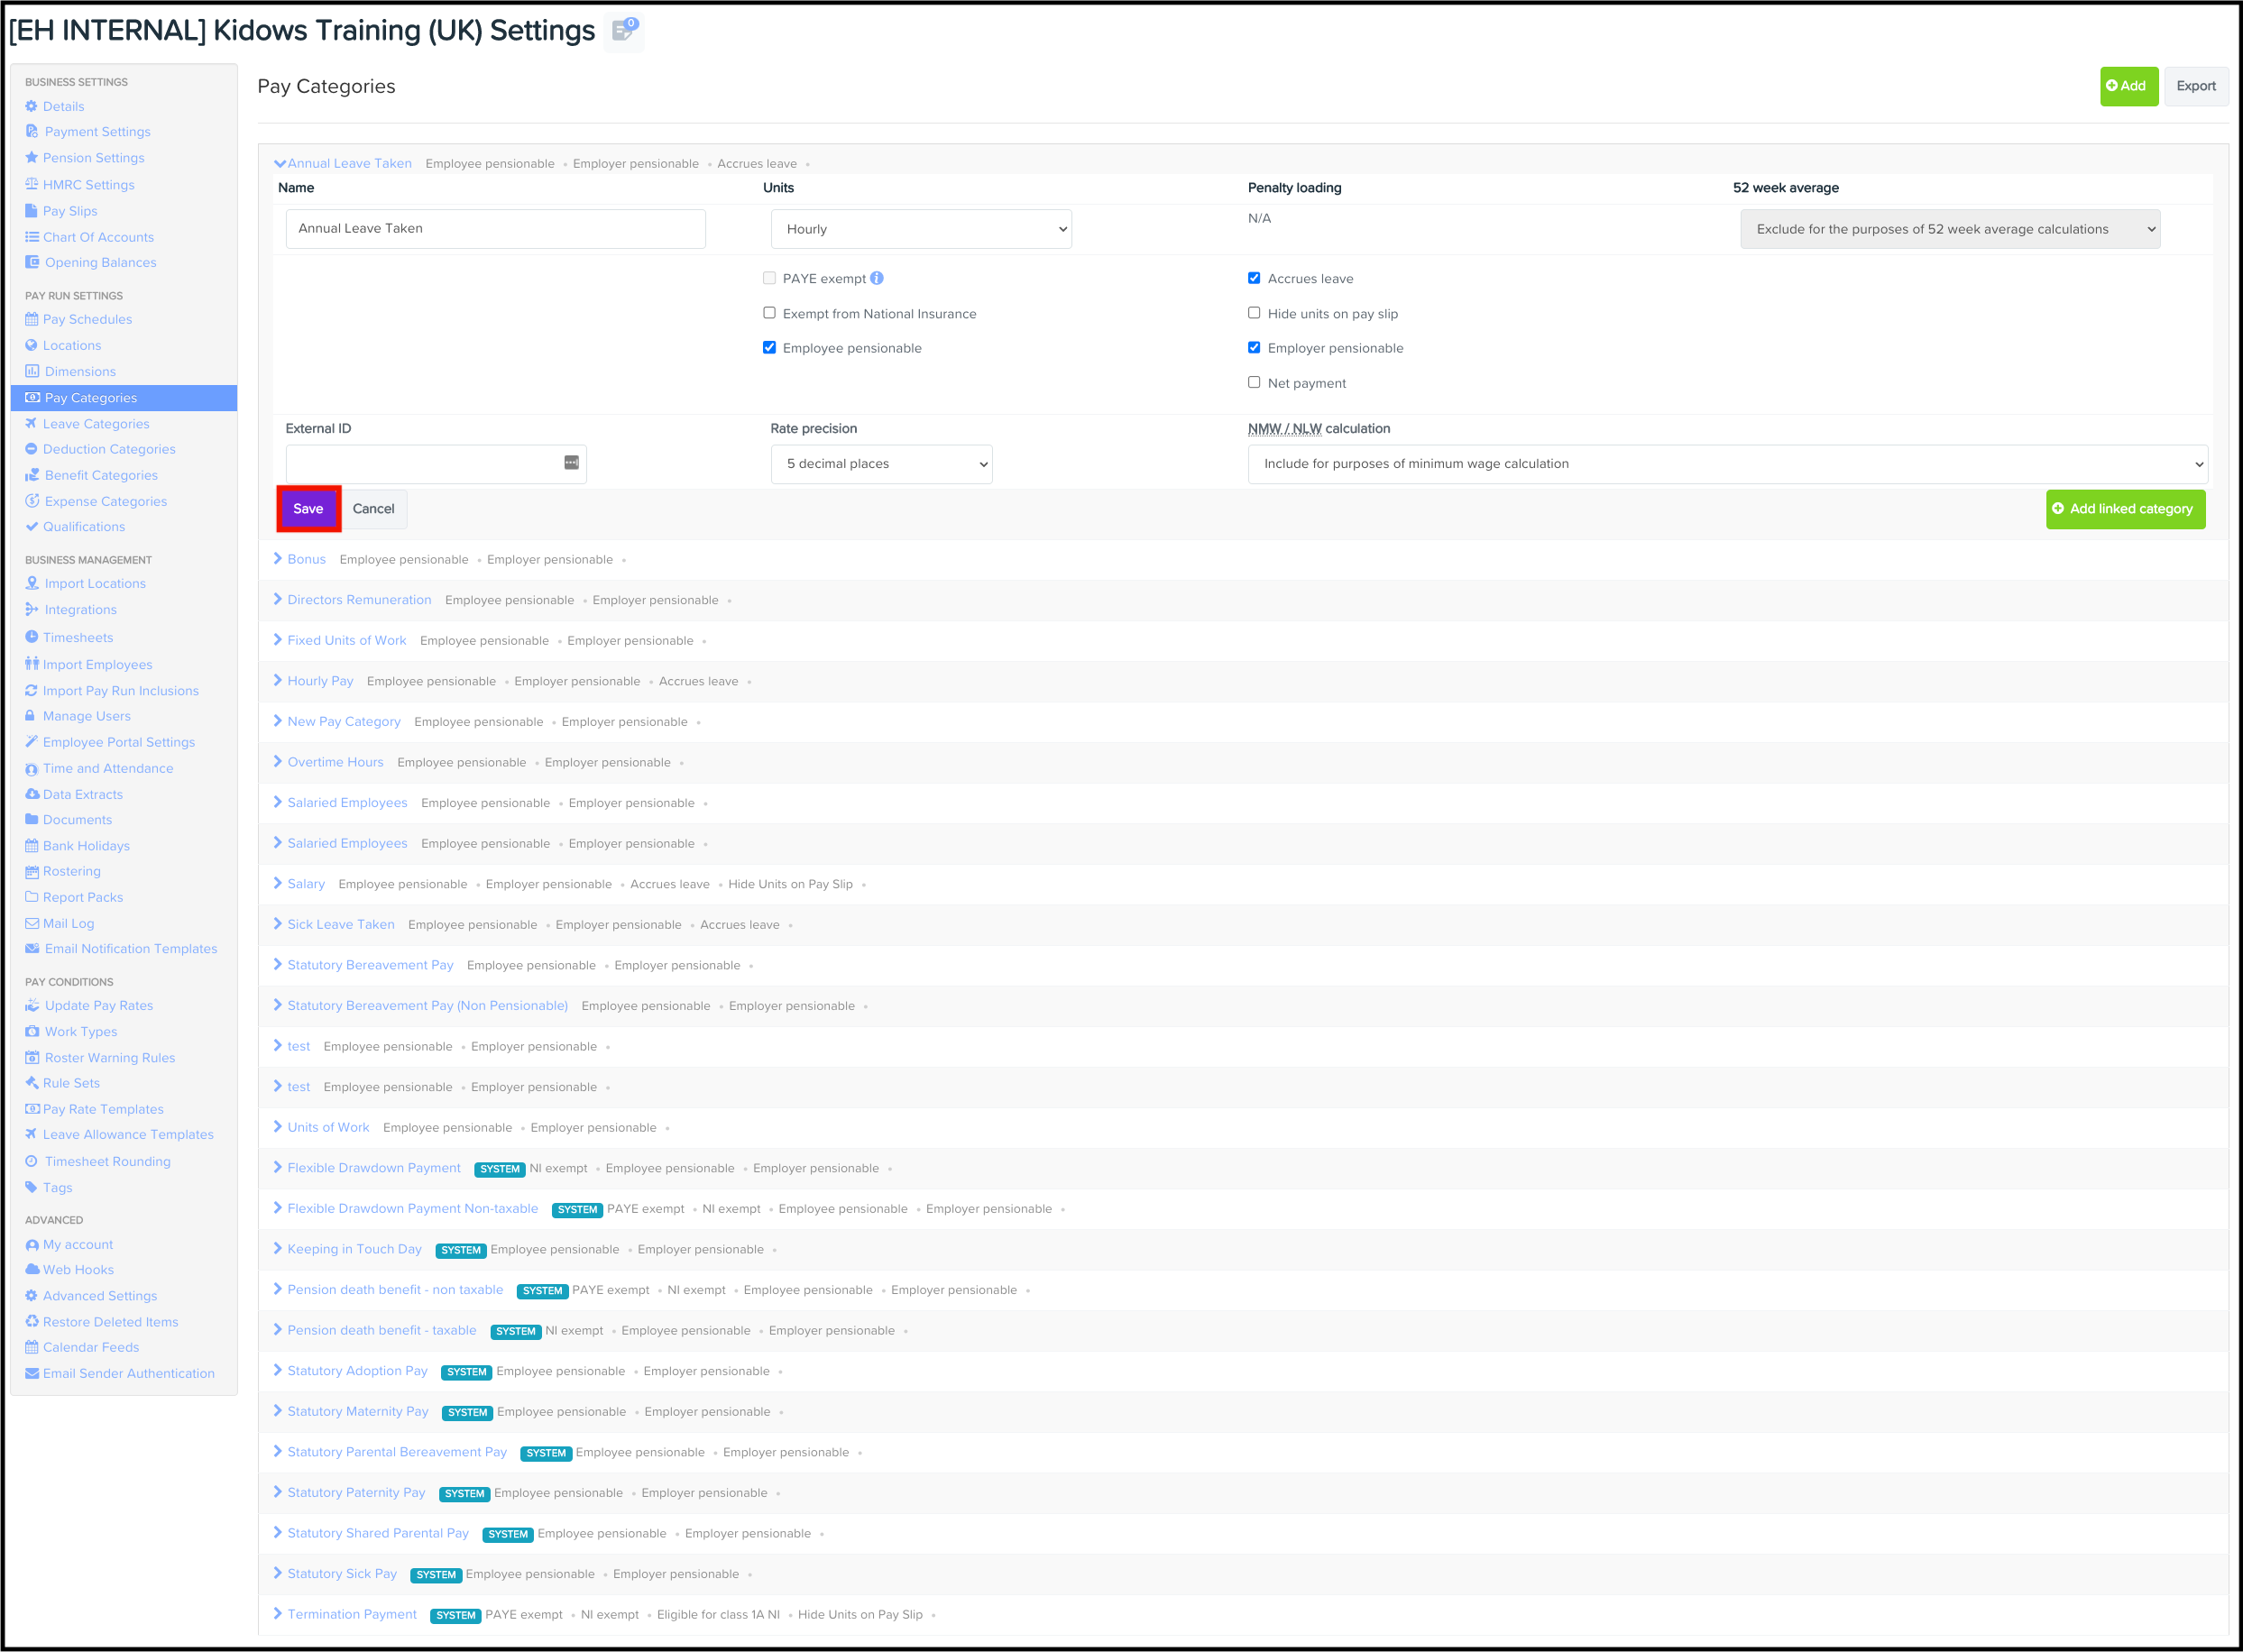
Task: Click the External ID field options icon
Action: (571, 463)
